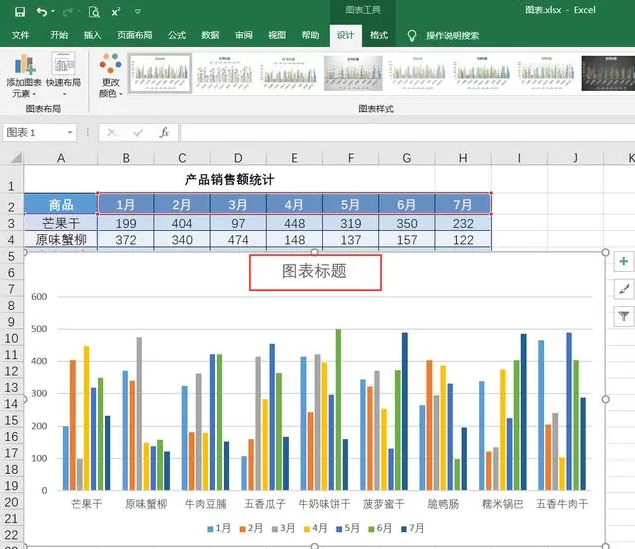Click the 产品销售额统计 title cell
635x549 pixels.
[230, 179]
